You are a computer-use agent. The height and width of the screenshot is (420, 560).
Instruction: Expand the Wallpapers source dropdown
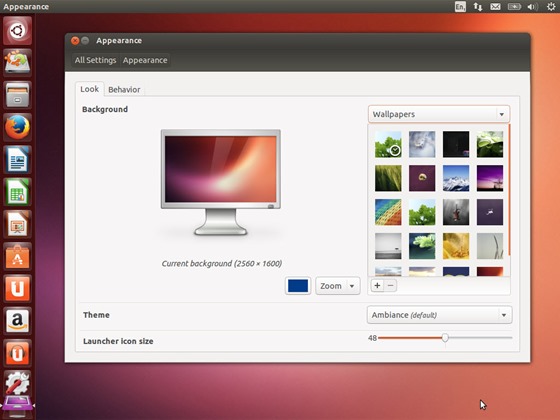439,114
